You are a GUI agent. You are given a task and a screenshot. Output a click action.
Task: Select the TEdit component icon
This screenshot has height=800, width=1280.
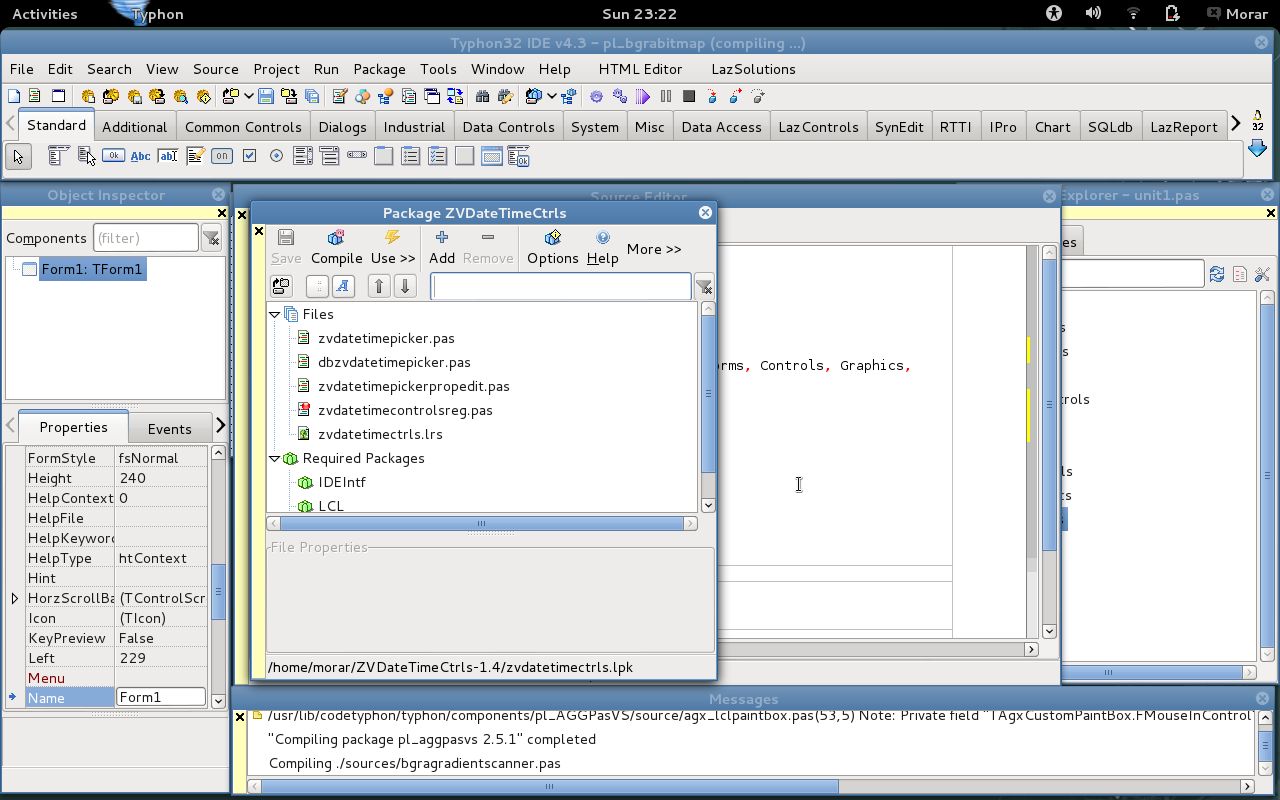click(167, 156)
